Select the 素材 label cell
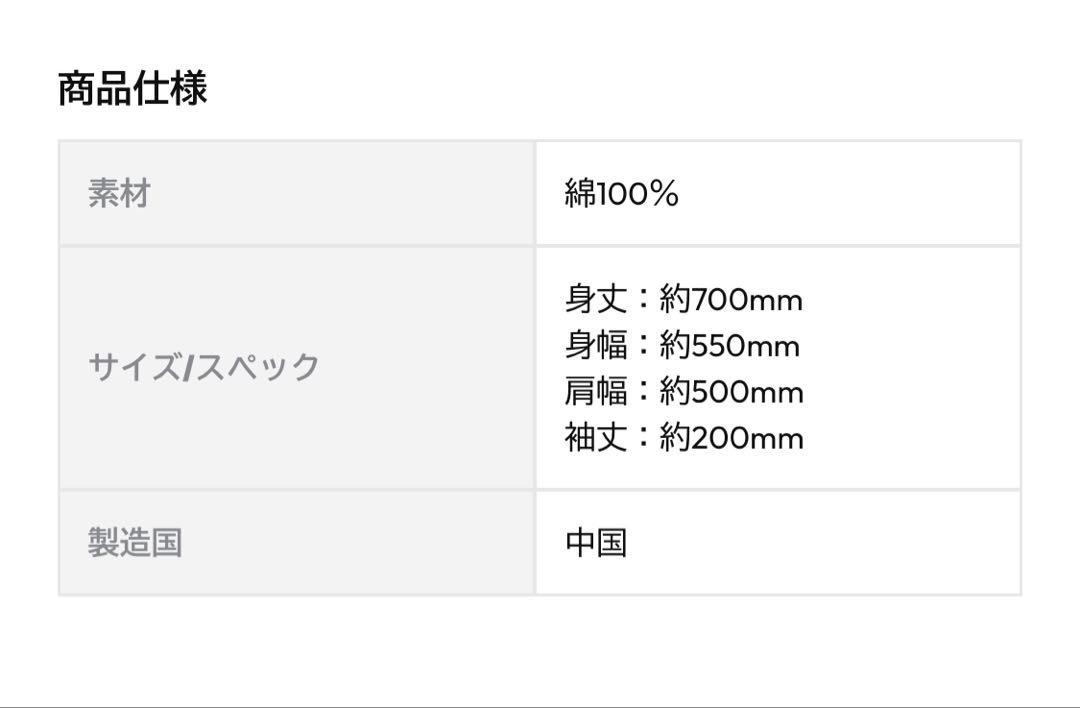 point(297,193)
